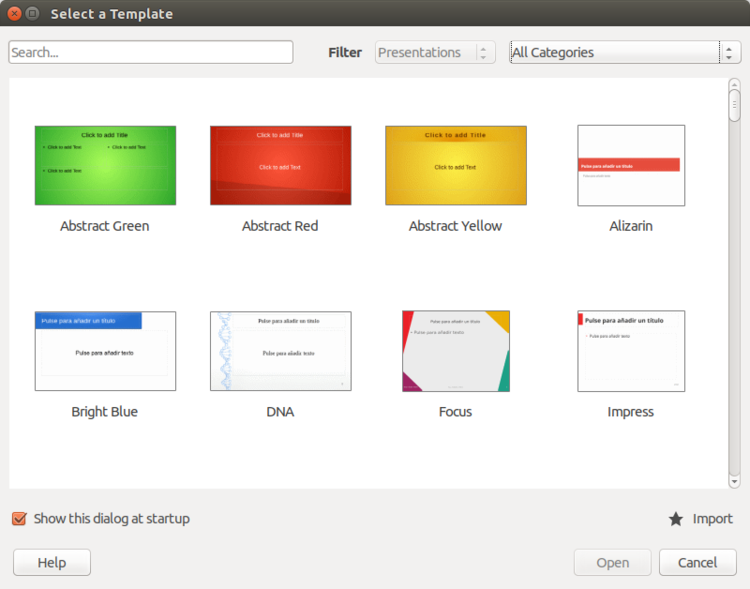This screenshot has height=589, width=750.
Task: Click the vertical scrollbar handle
Action: tap(734, 105)
